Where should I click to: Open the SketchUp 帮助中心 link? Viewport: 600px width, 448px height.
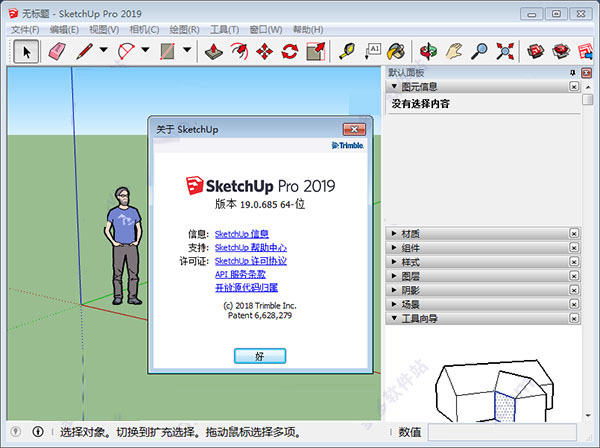click(251, 248)
